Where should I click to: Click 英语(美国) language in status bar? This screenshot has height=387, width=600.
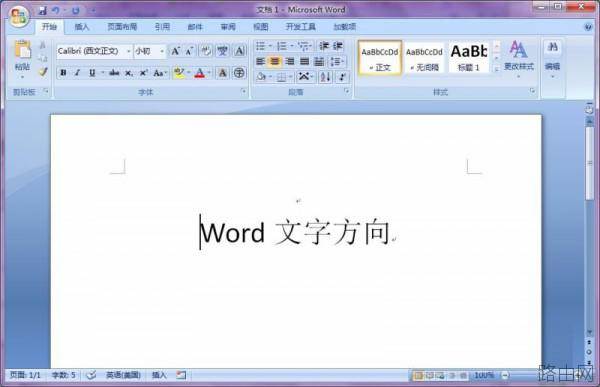coord(123,375)
